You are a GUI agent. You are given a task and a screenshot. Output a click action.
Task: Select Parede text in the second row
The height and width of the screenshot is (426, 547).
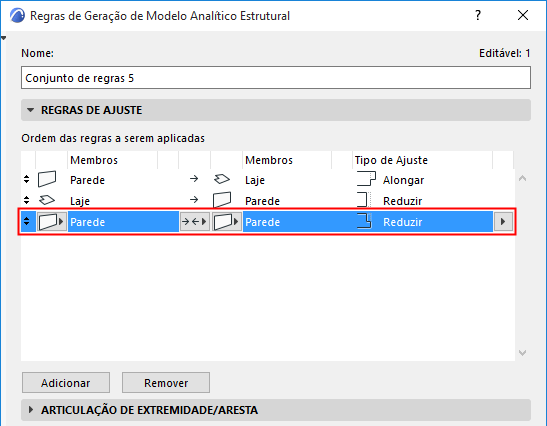pyautogui.click(x=262, y=201)
